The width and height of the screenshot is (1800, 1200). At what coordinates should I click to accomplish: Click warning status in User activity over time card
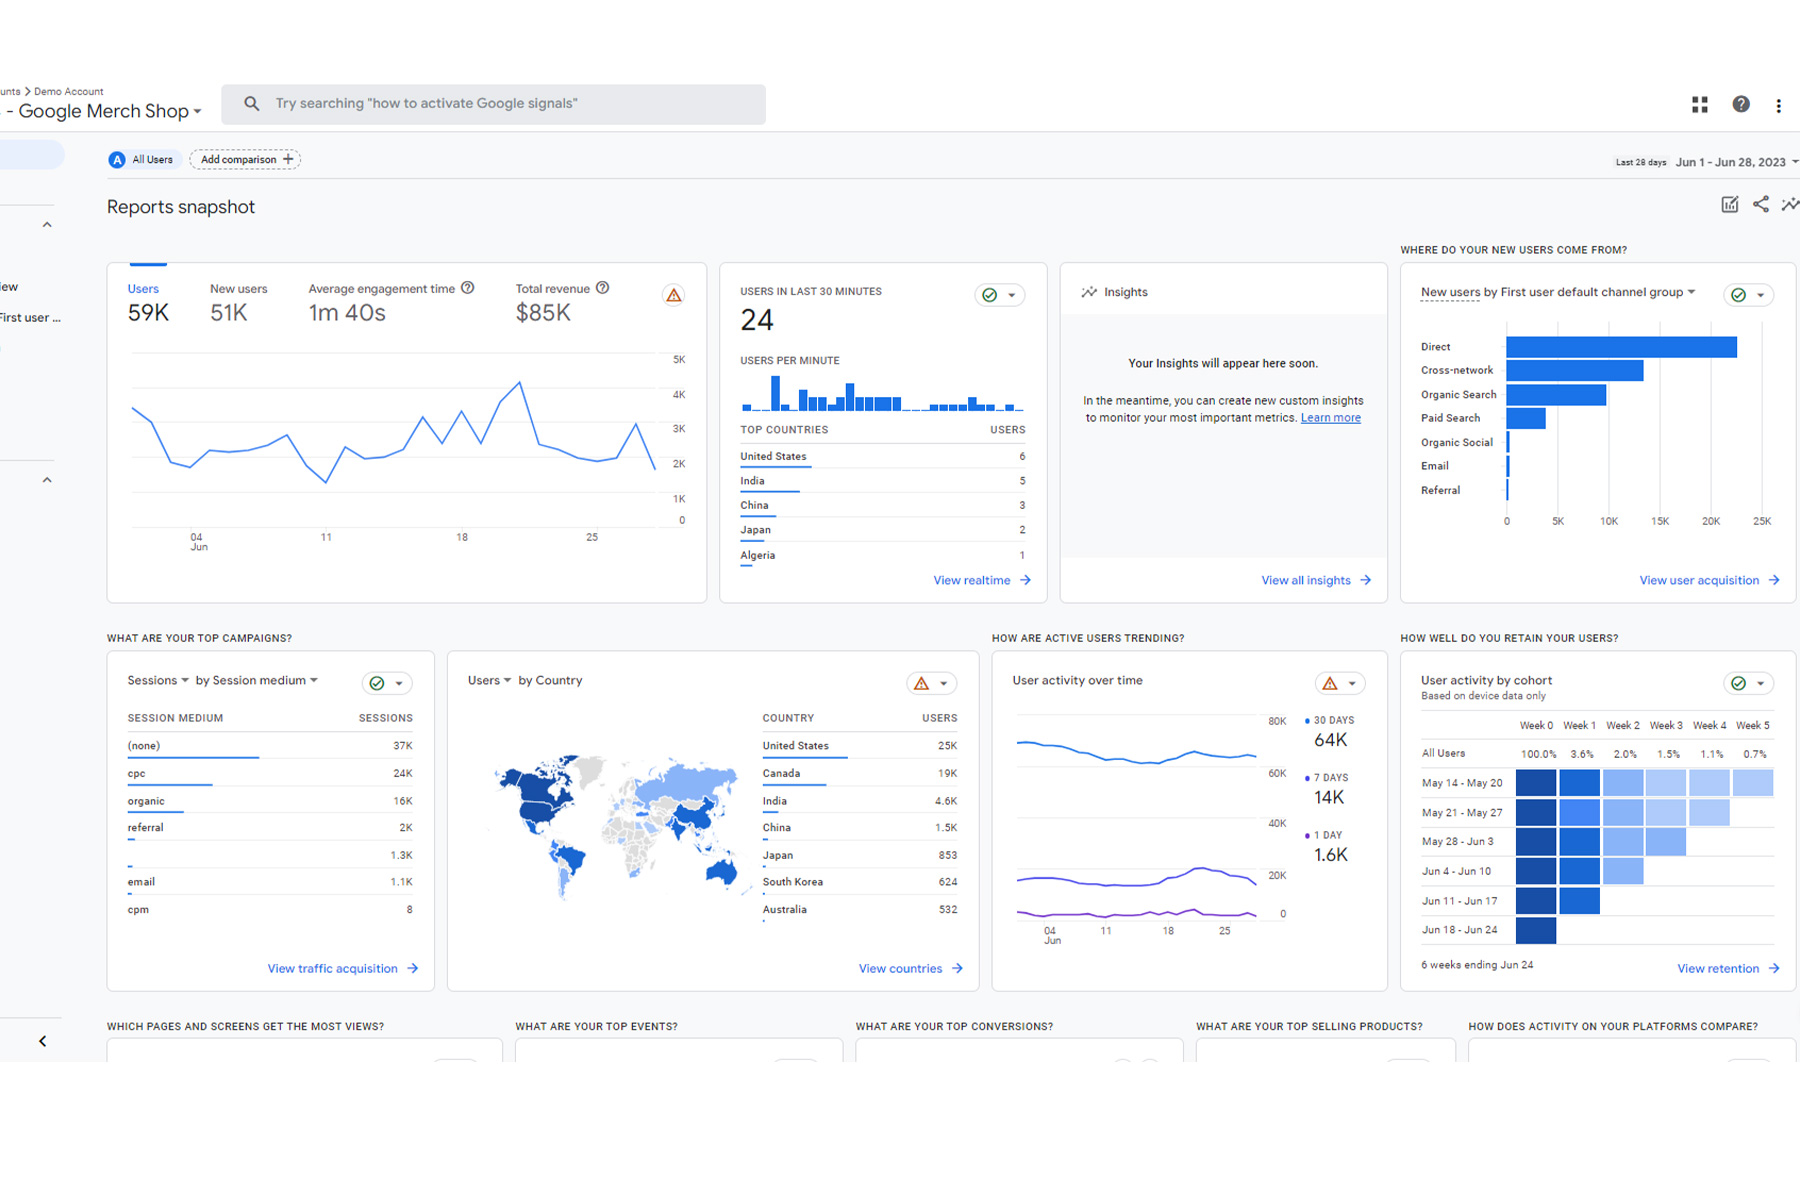[1329, 683]
